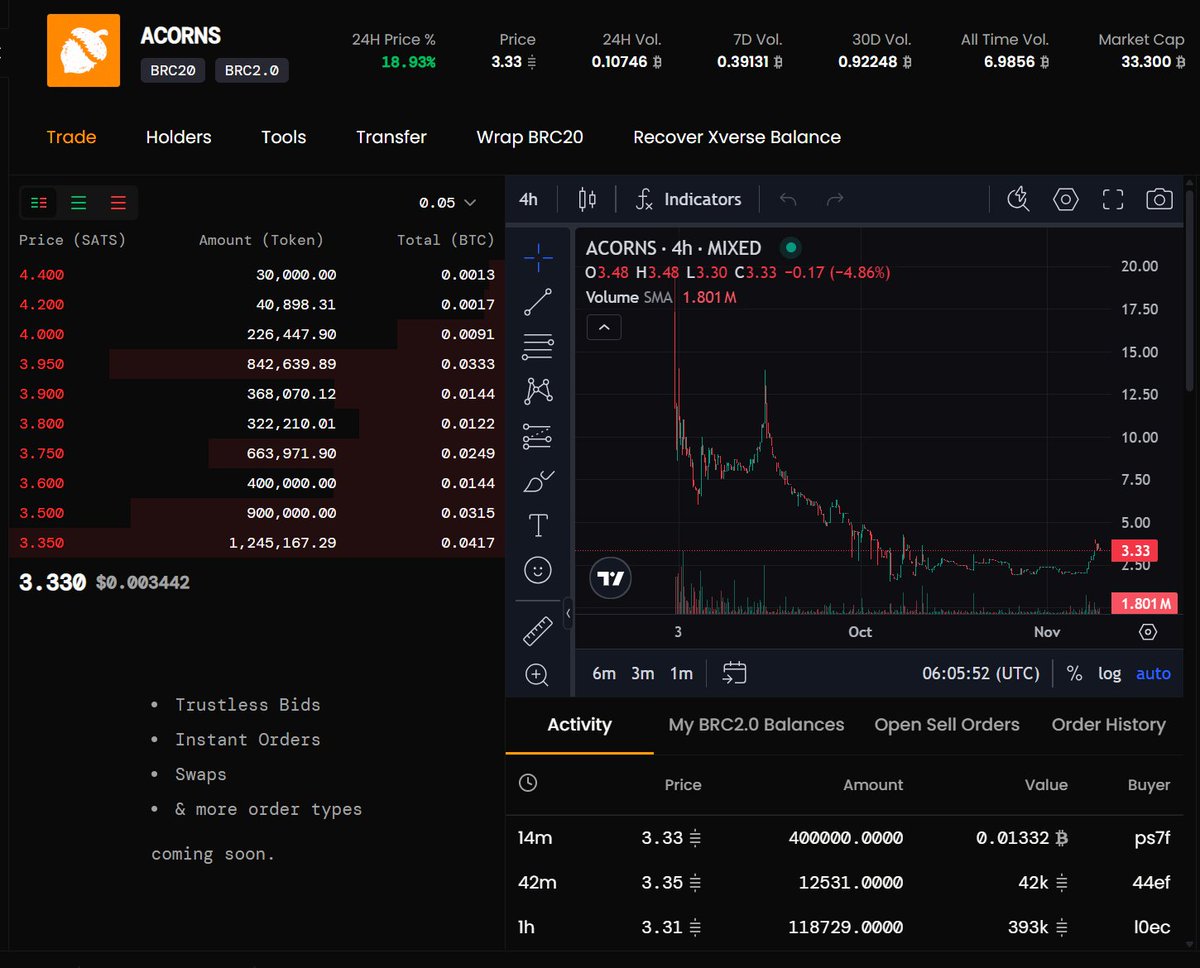Open the Tools tab
Viewport: 1200px width, 968px height.
[x=284, y=137]
